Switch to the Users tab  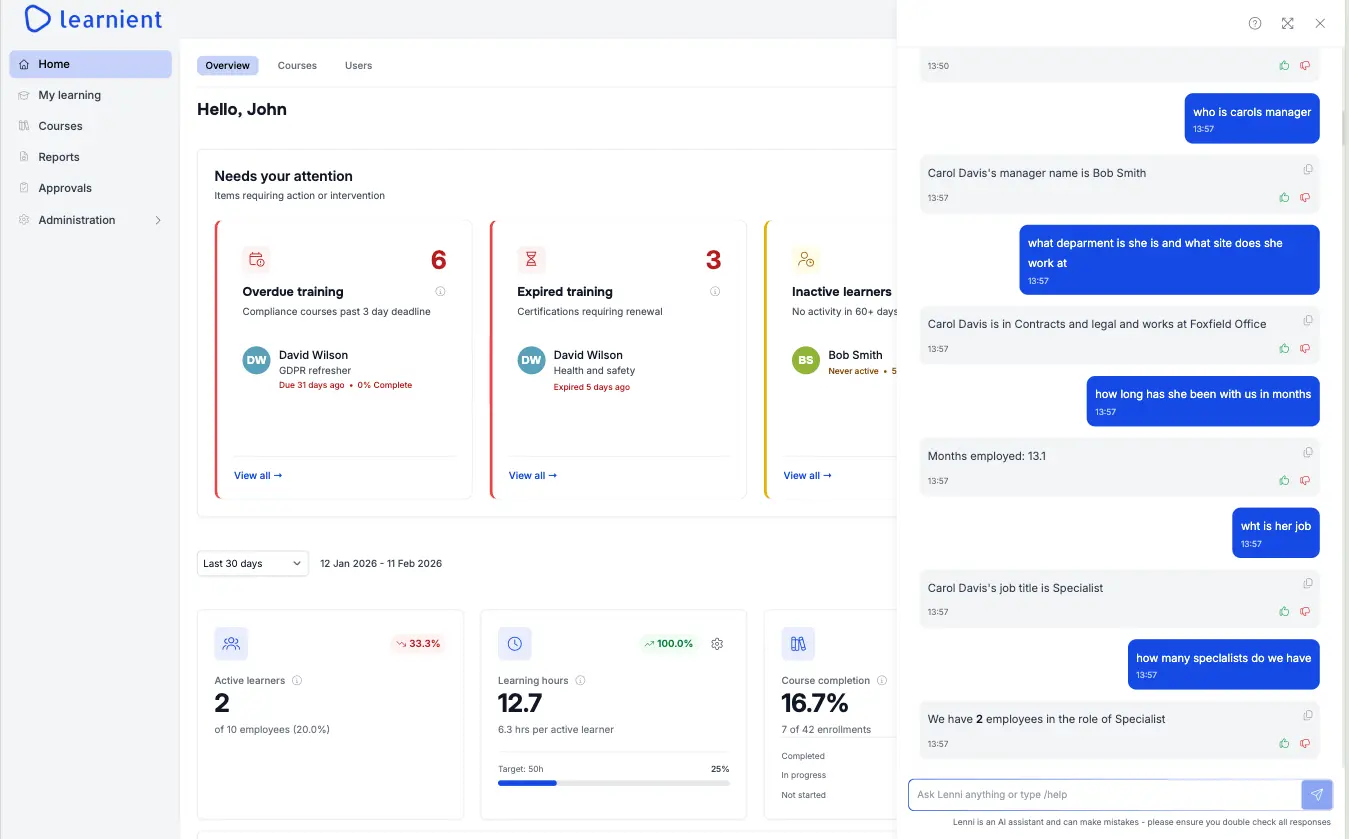click(x=357, y=65)
